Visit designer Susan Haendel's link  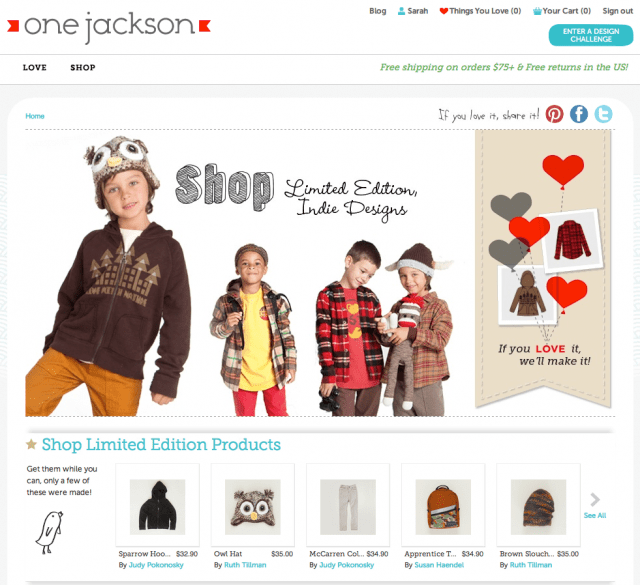[x=439, y=565]
